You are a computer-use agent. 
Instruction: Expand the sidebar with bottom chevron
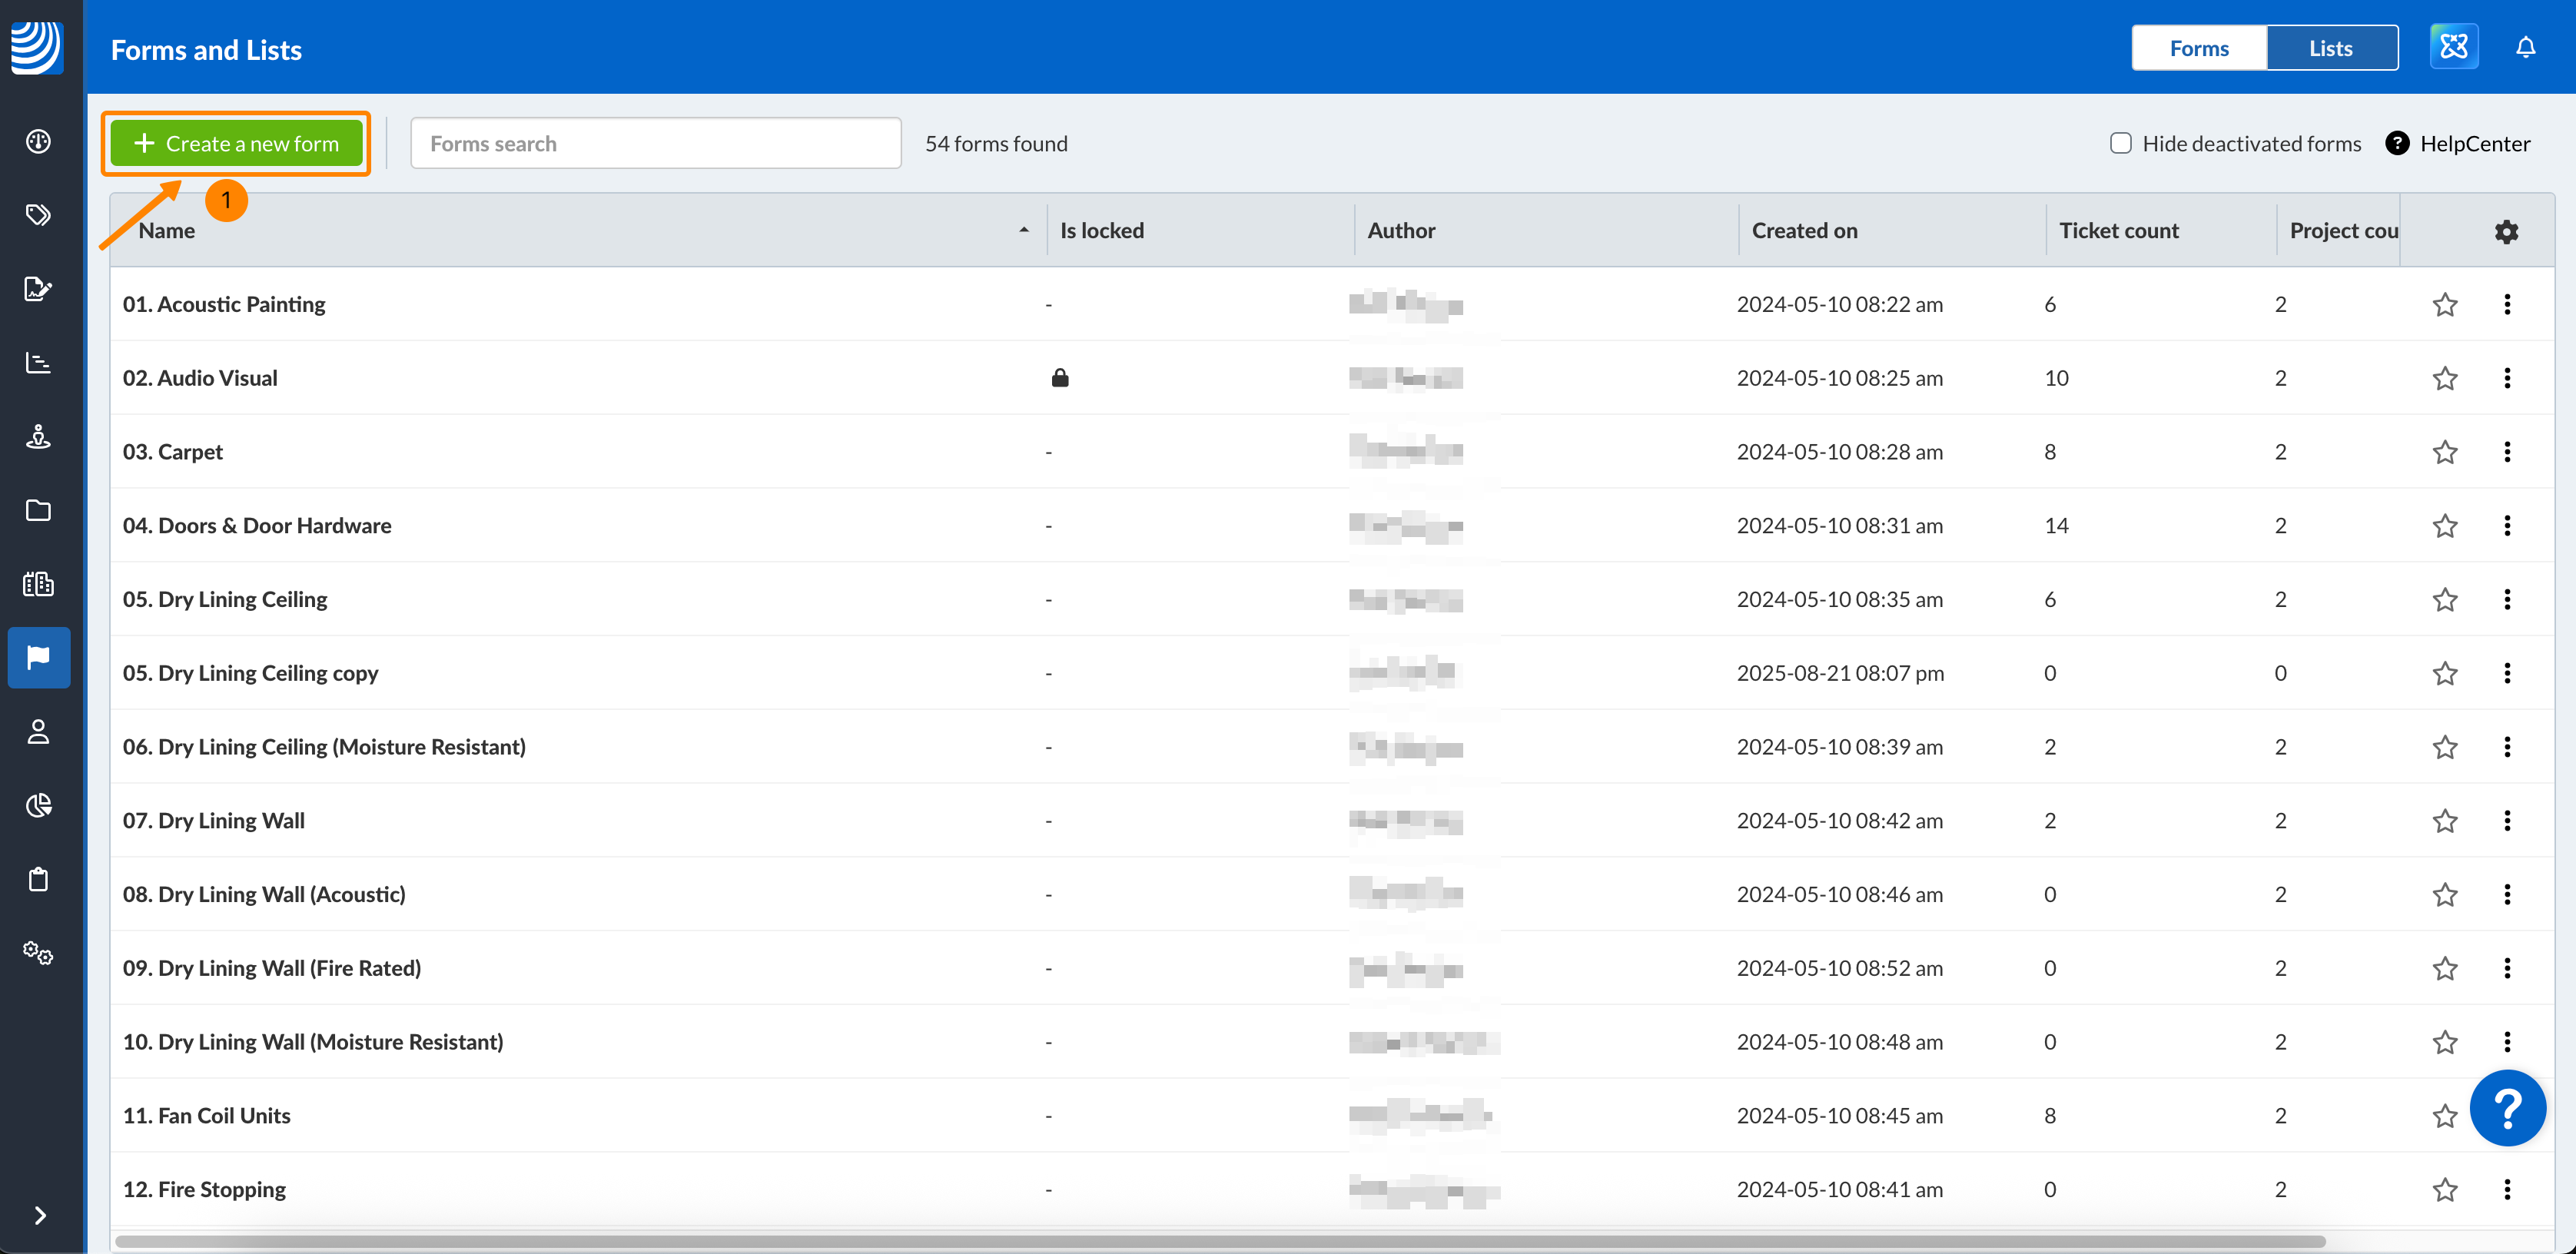pos(40,1215)
